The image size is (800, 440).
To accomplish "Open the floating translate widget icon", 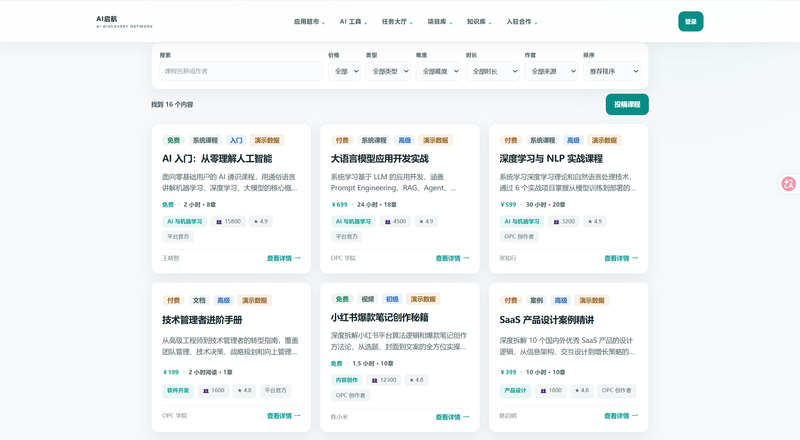I will pyautogui.click(x=789, y=184).
